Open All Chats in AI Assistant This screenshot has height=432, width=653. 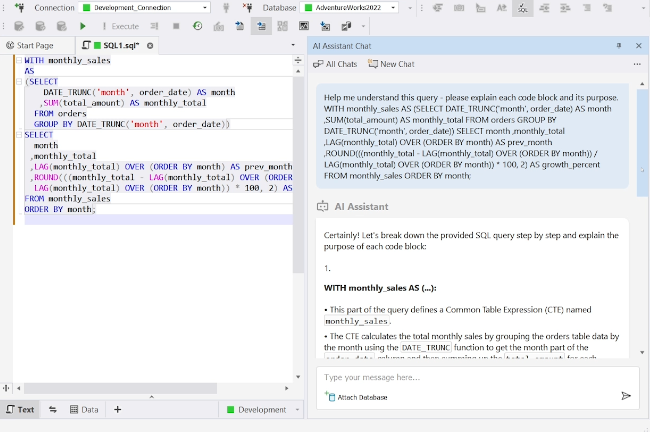pos(335,64)
